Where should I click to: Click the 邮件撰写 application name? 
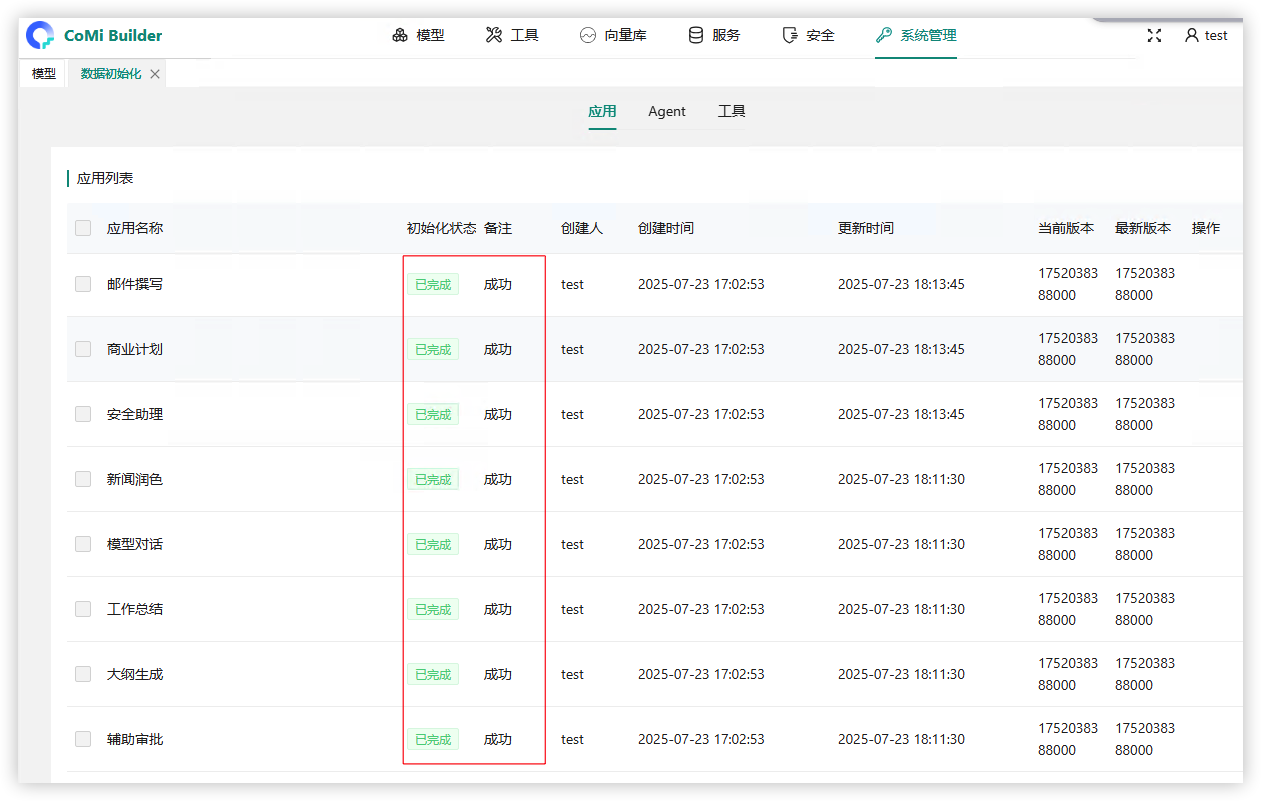coord(135,284)
